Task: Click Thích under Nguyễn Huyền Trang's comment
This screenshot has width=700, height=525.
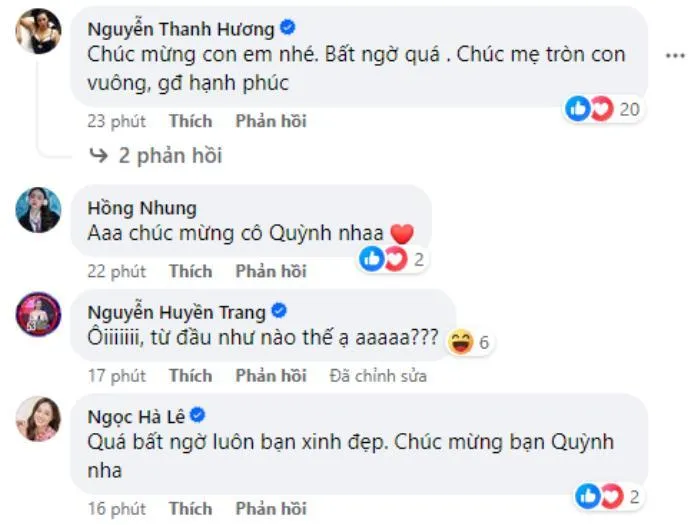Action: coord(191,375)
